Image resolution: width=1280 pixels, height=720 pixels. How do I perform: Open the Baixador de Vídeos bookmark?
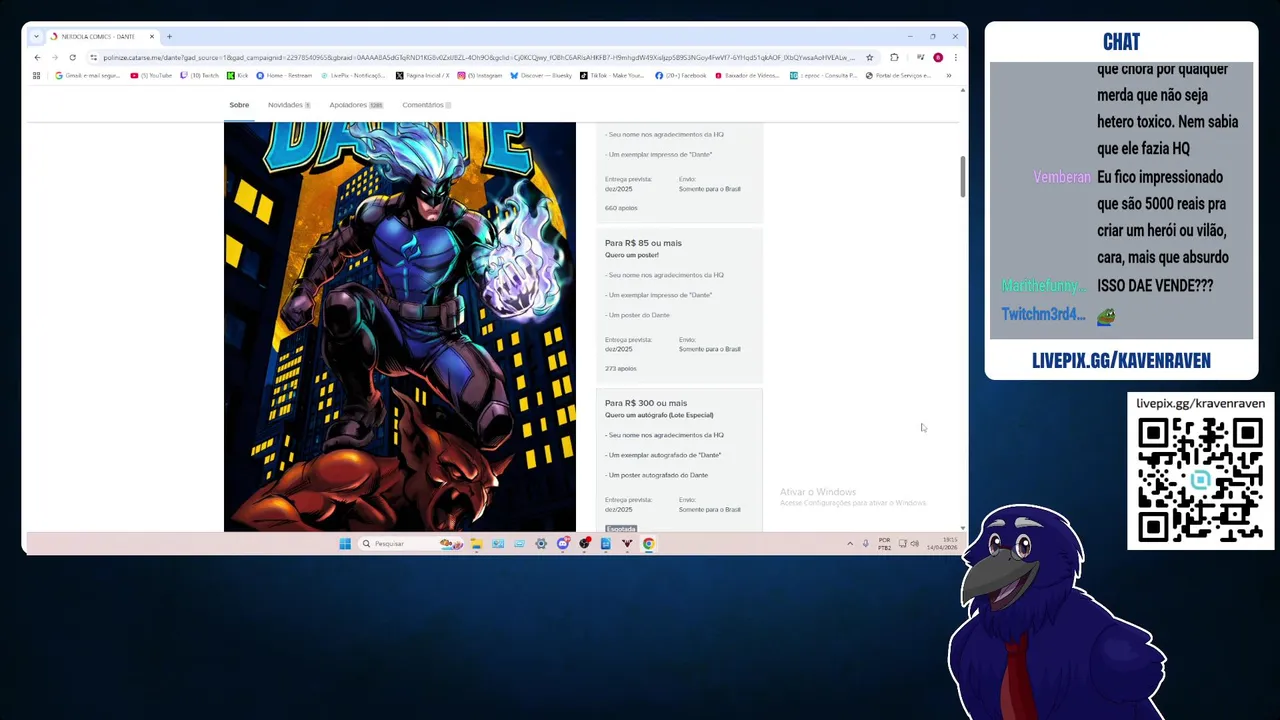point(747,75)
